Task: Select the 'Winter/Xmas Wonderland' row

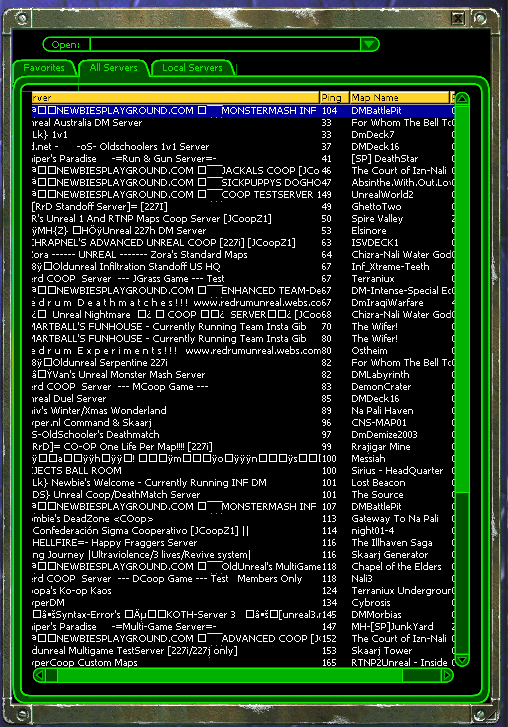Action: pos(243,411)
